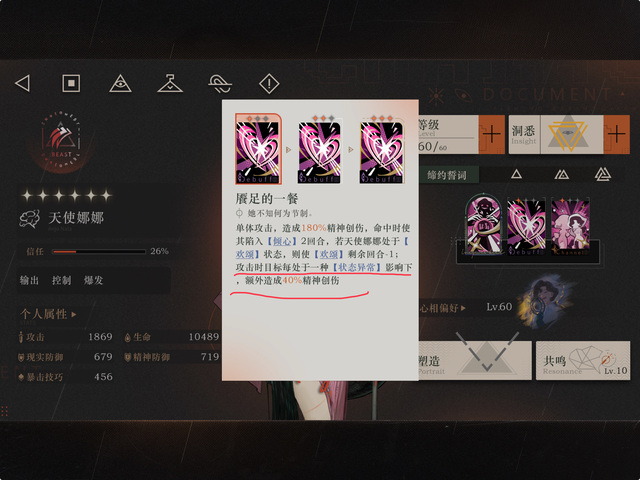640x480 pixels.
Task: Select the triple triangle insight tier icon
Action: coord(603,174)
